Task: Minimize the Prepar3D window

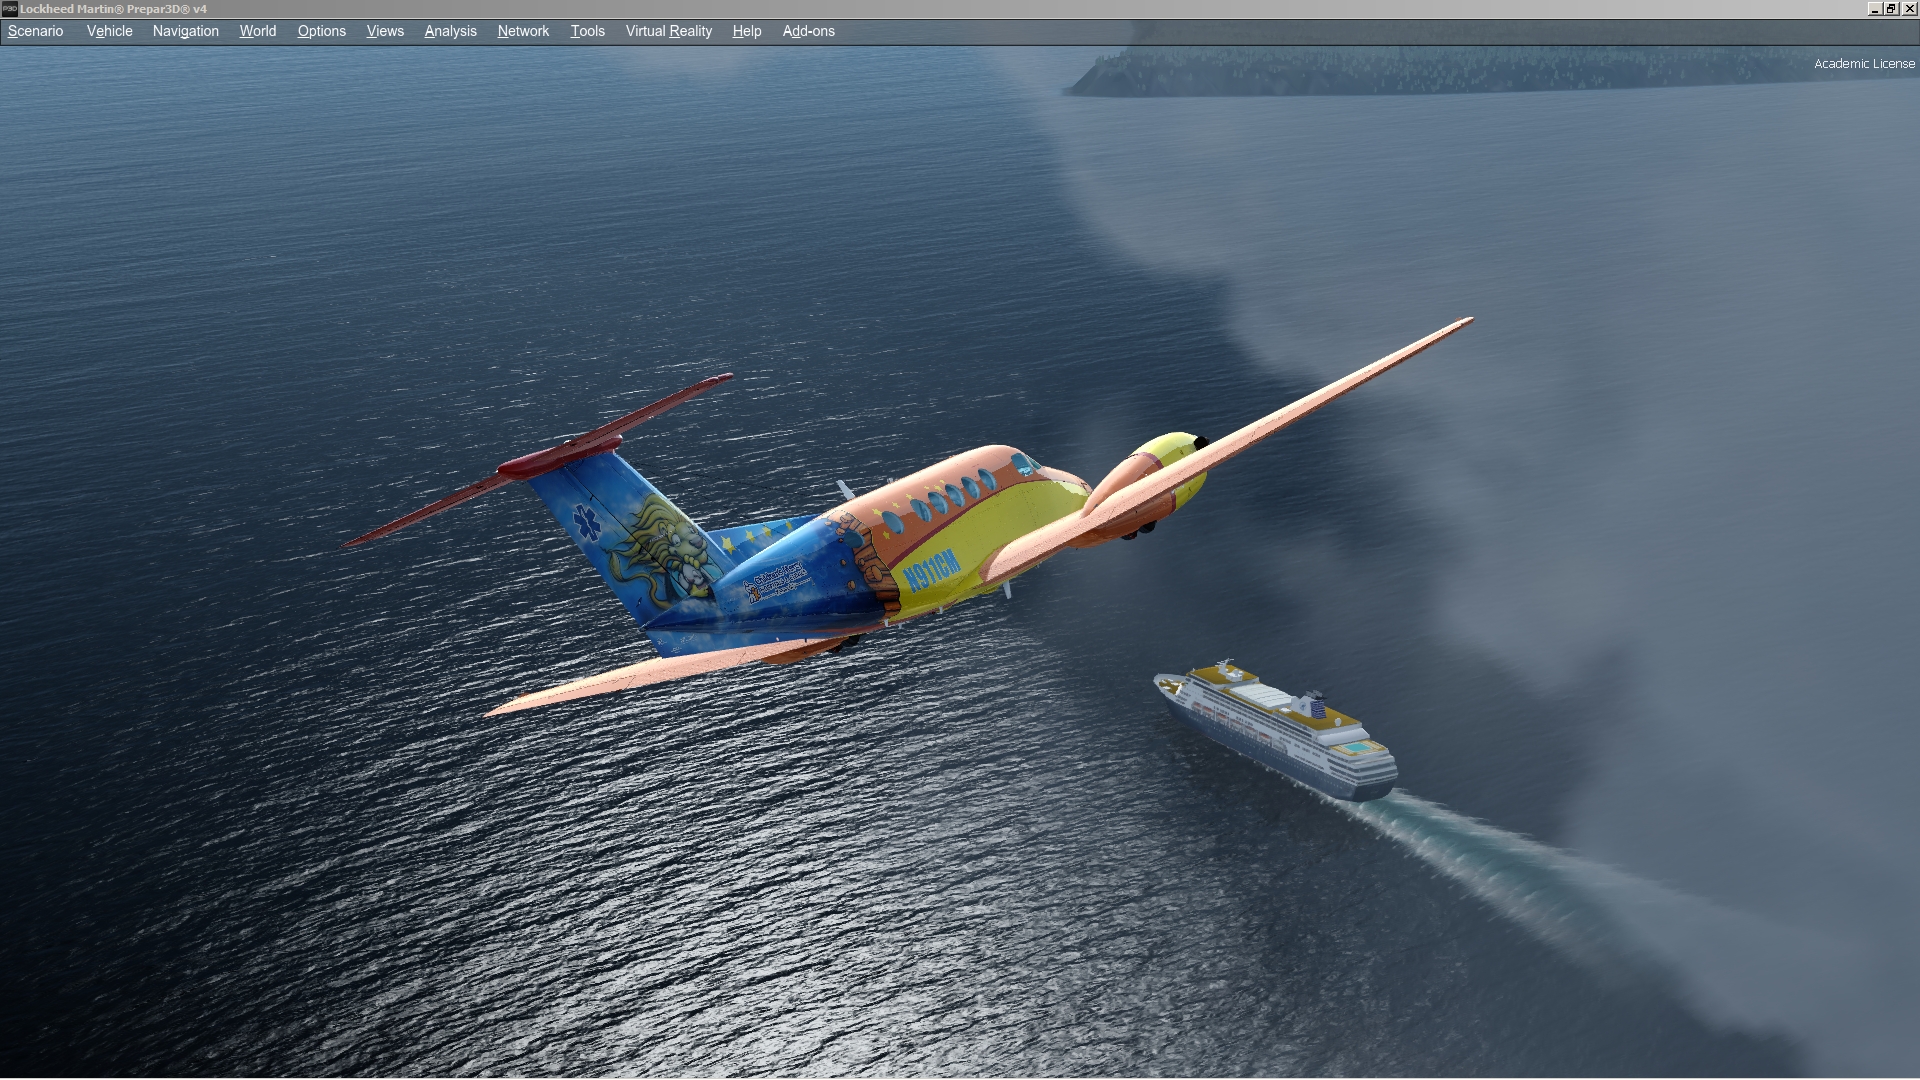Action: pyautogui.click(x=1874, y=9)
